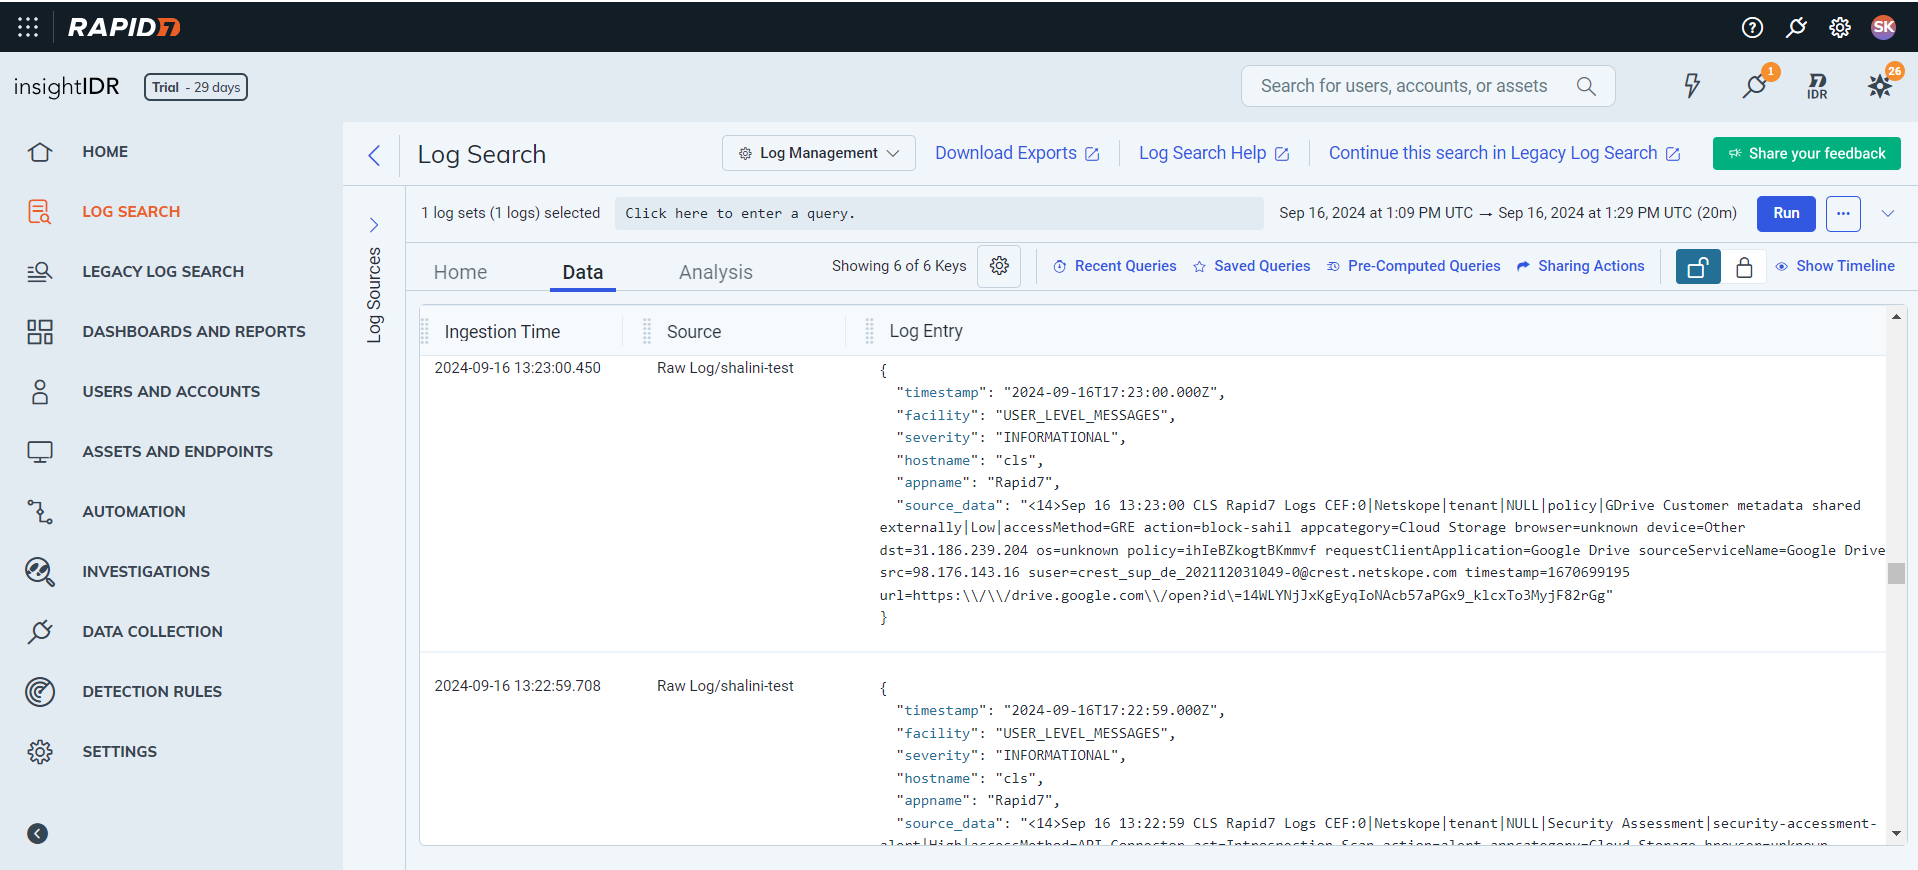The image size is (1918, 870).
Task: Expand the Log Sources panel chevron
Action: pyautogui.click(x=374, y=225)
